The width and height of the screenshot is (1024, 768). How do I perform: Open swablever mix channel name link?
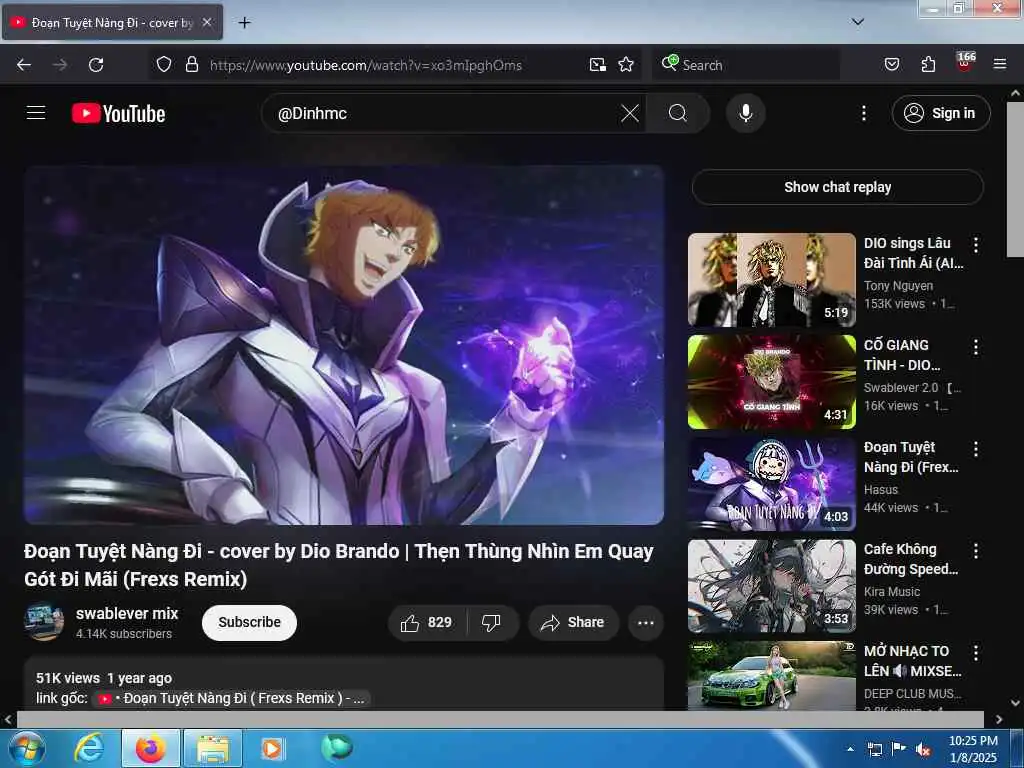[127, 613]
